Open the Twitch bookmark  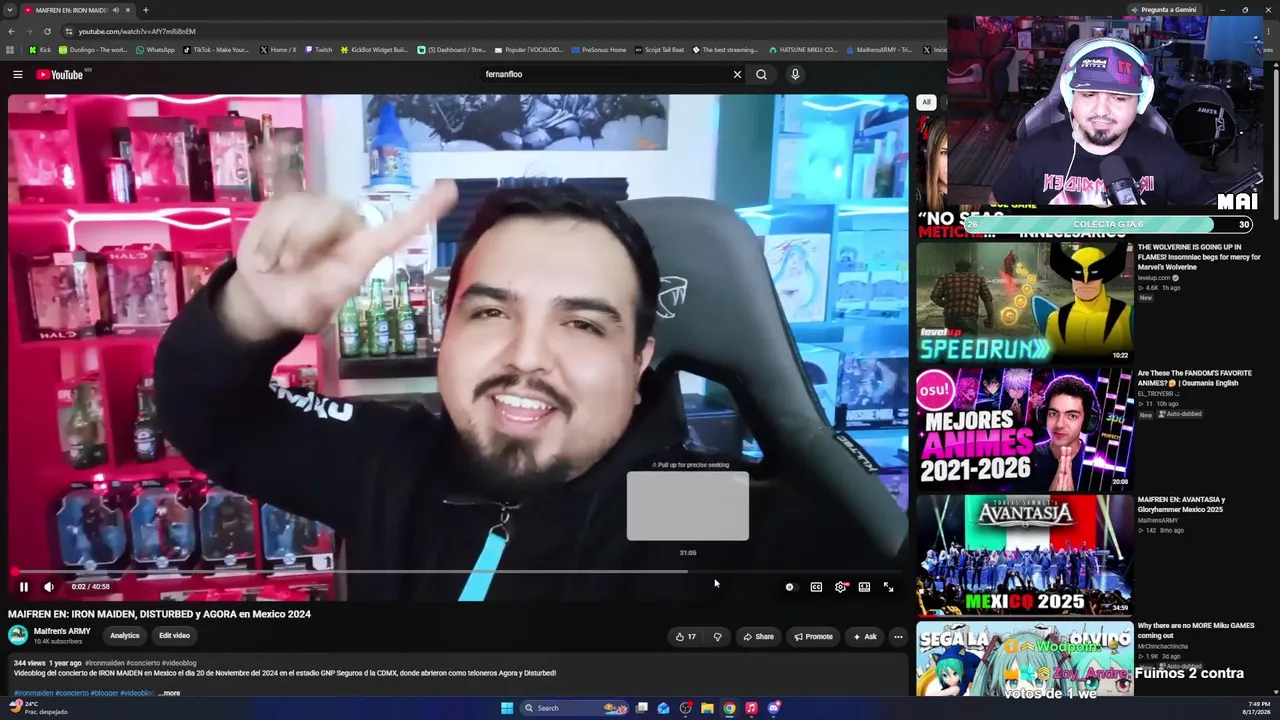tap(319, 50)
